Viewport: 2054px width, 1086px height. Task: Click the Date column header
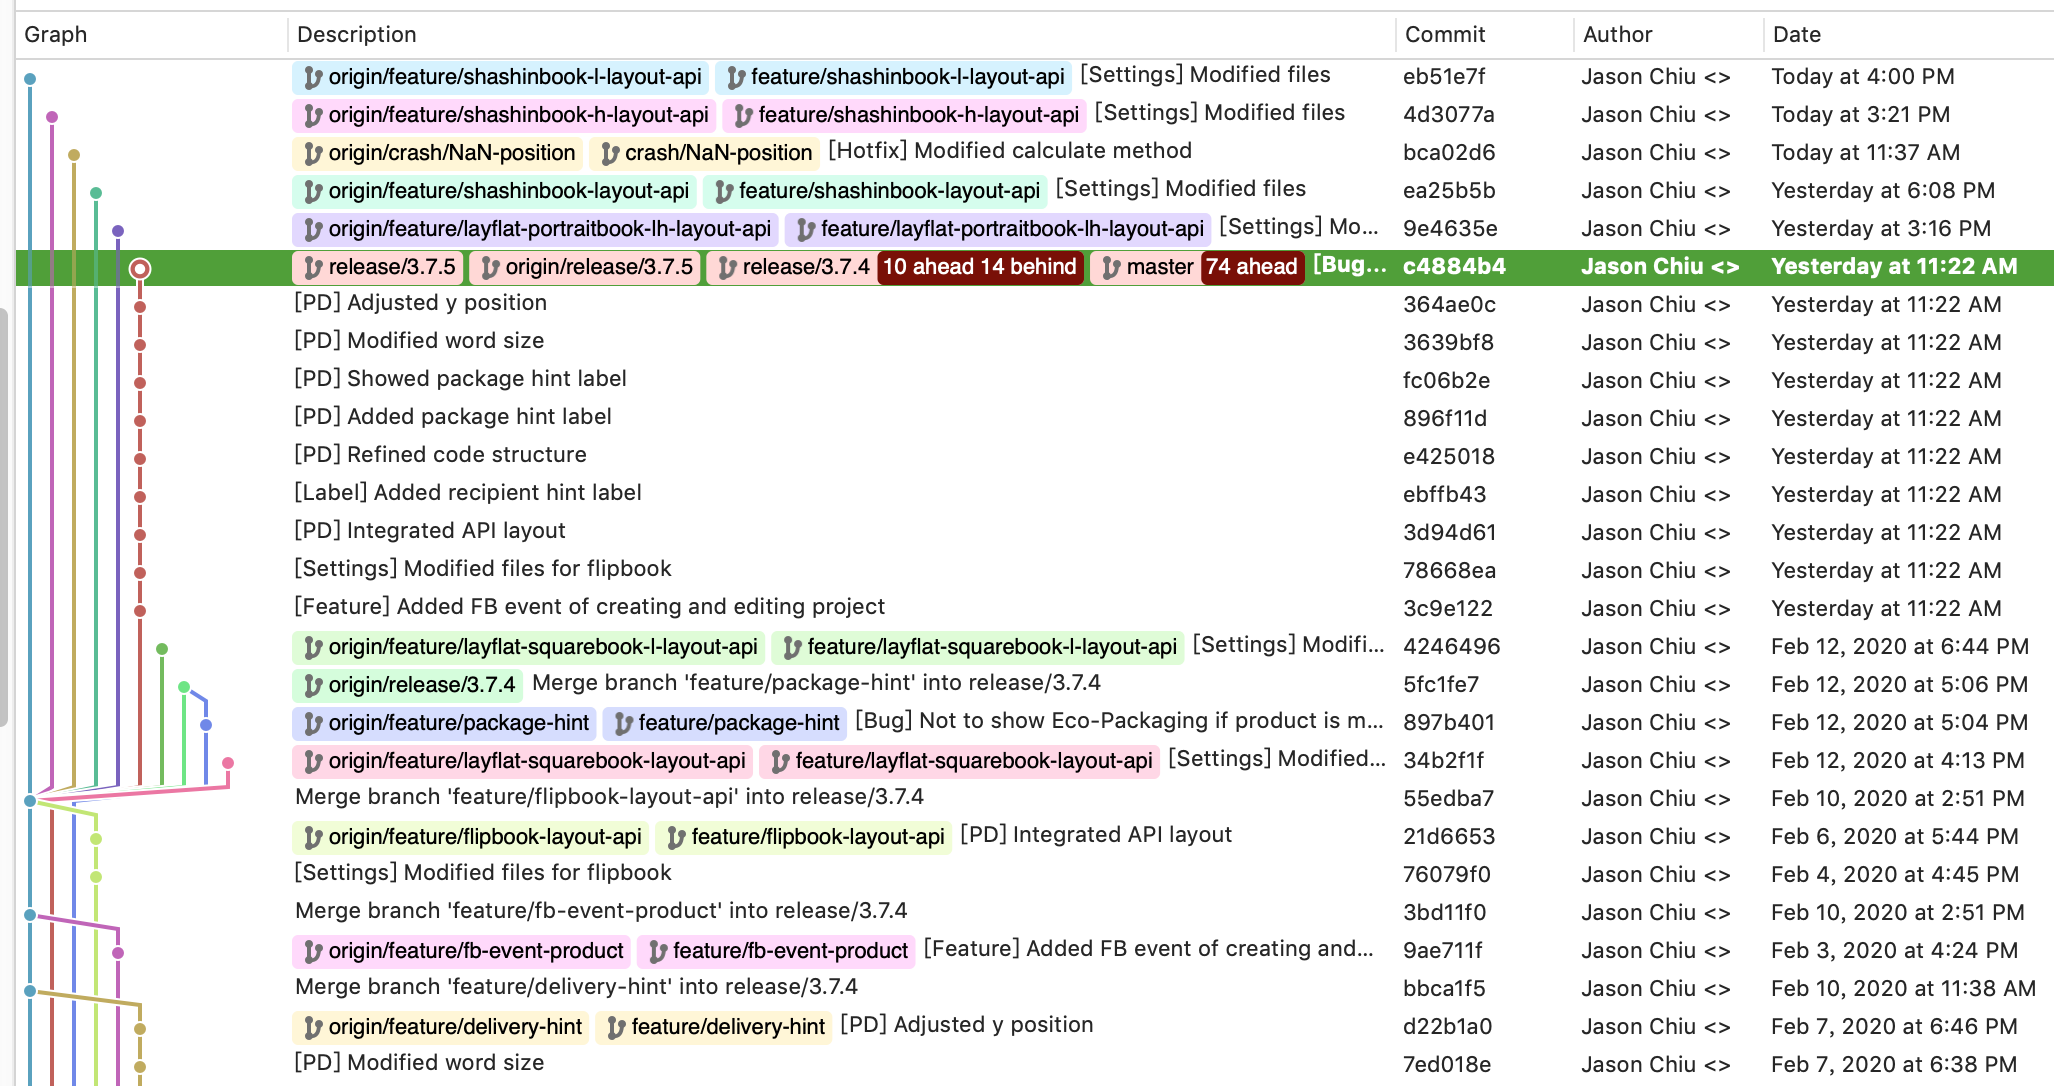click(1796, 34)
